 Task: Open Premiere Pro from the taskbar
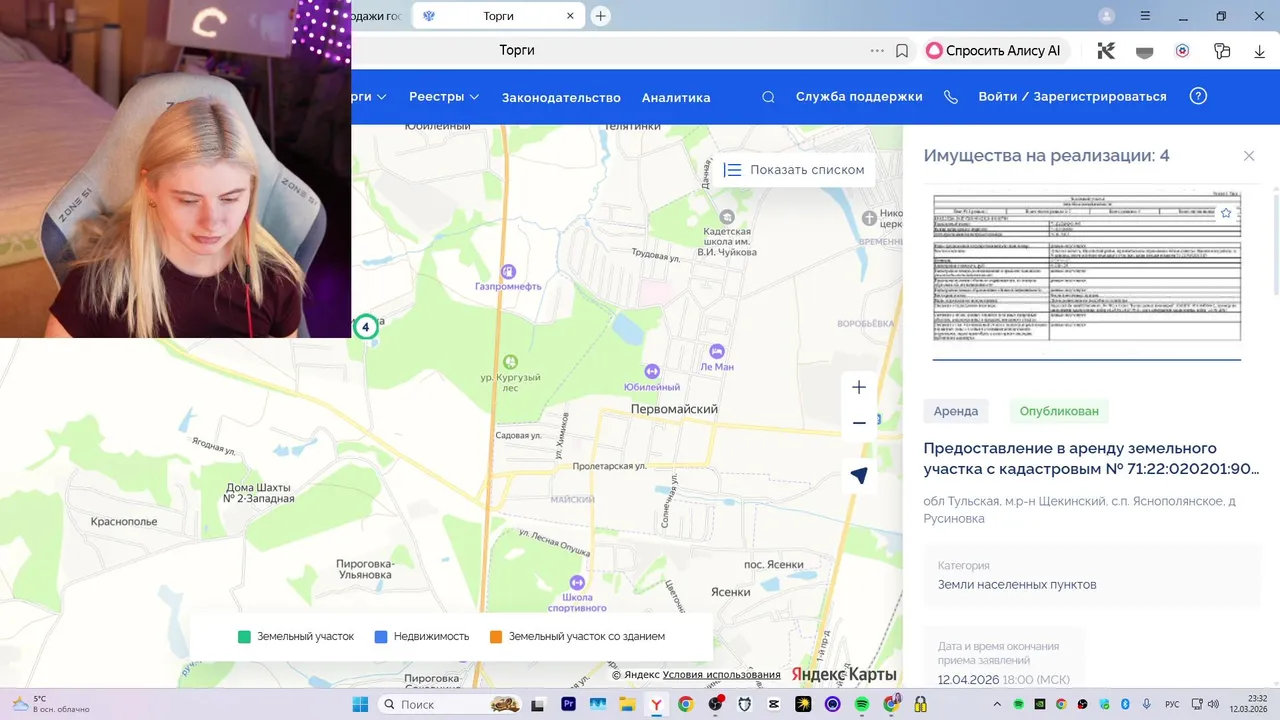569,704
